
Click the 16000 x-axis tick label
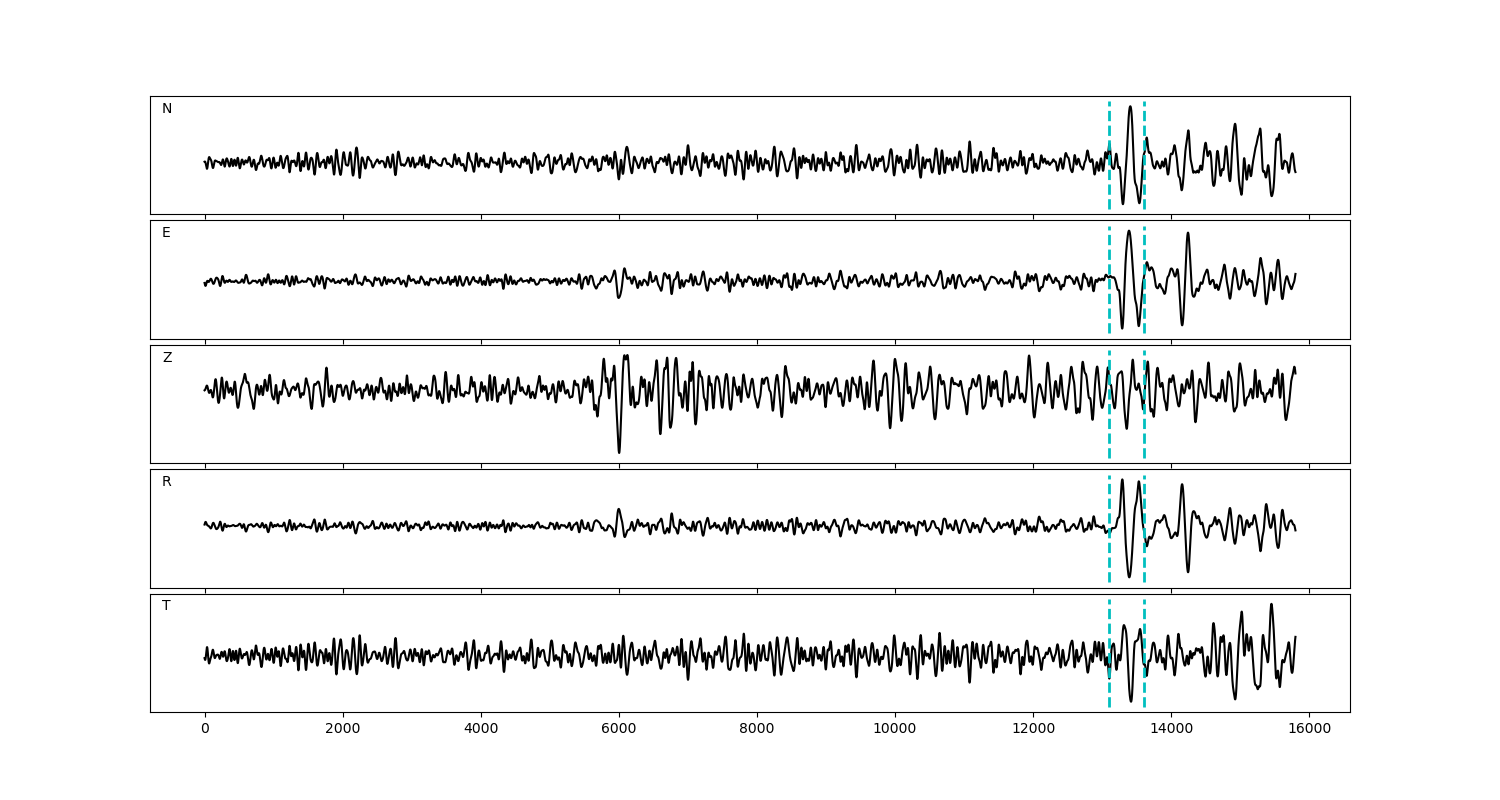1309,730
